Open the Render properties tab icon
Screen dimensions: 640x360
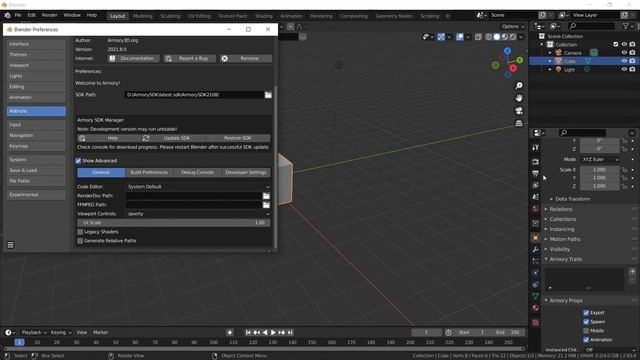click(x=536, y=162)
